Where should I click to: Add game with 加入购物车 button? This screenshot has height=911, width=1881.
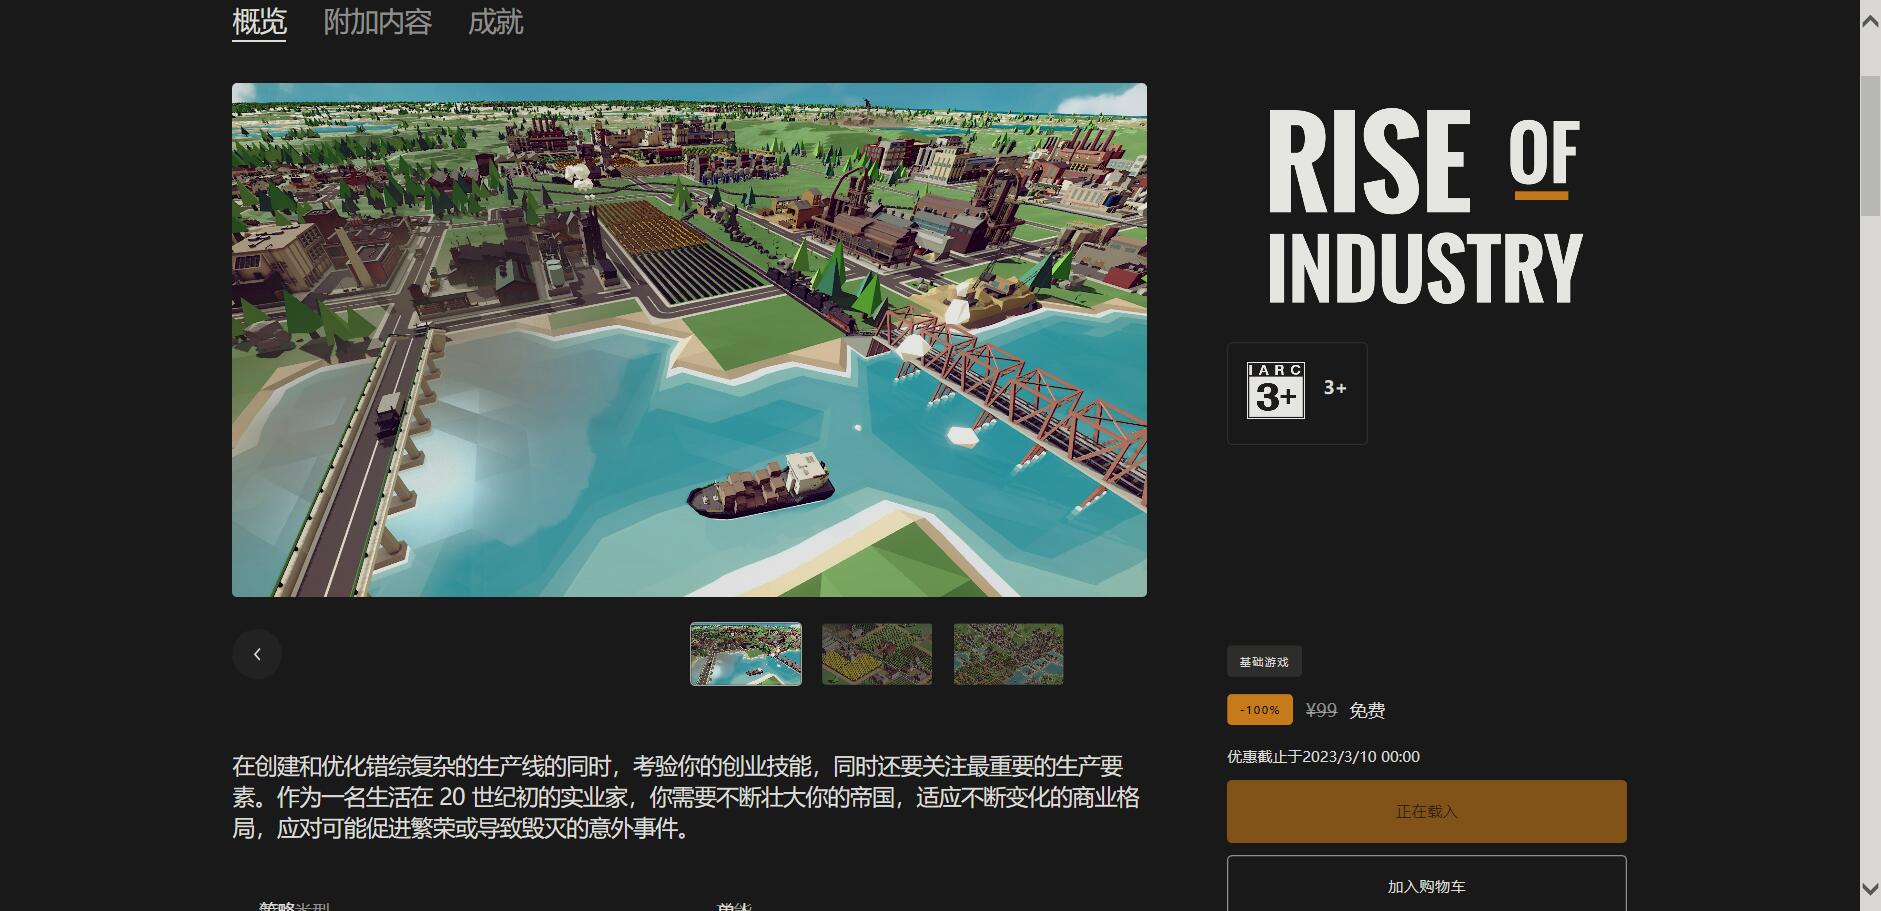[1426, 886]
